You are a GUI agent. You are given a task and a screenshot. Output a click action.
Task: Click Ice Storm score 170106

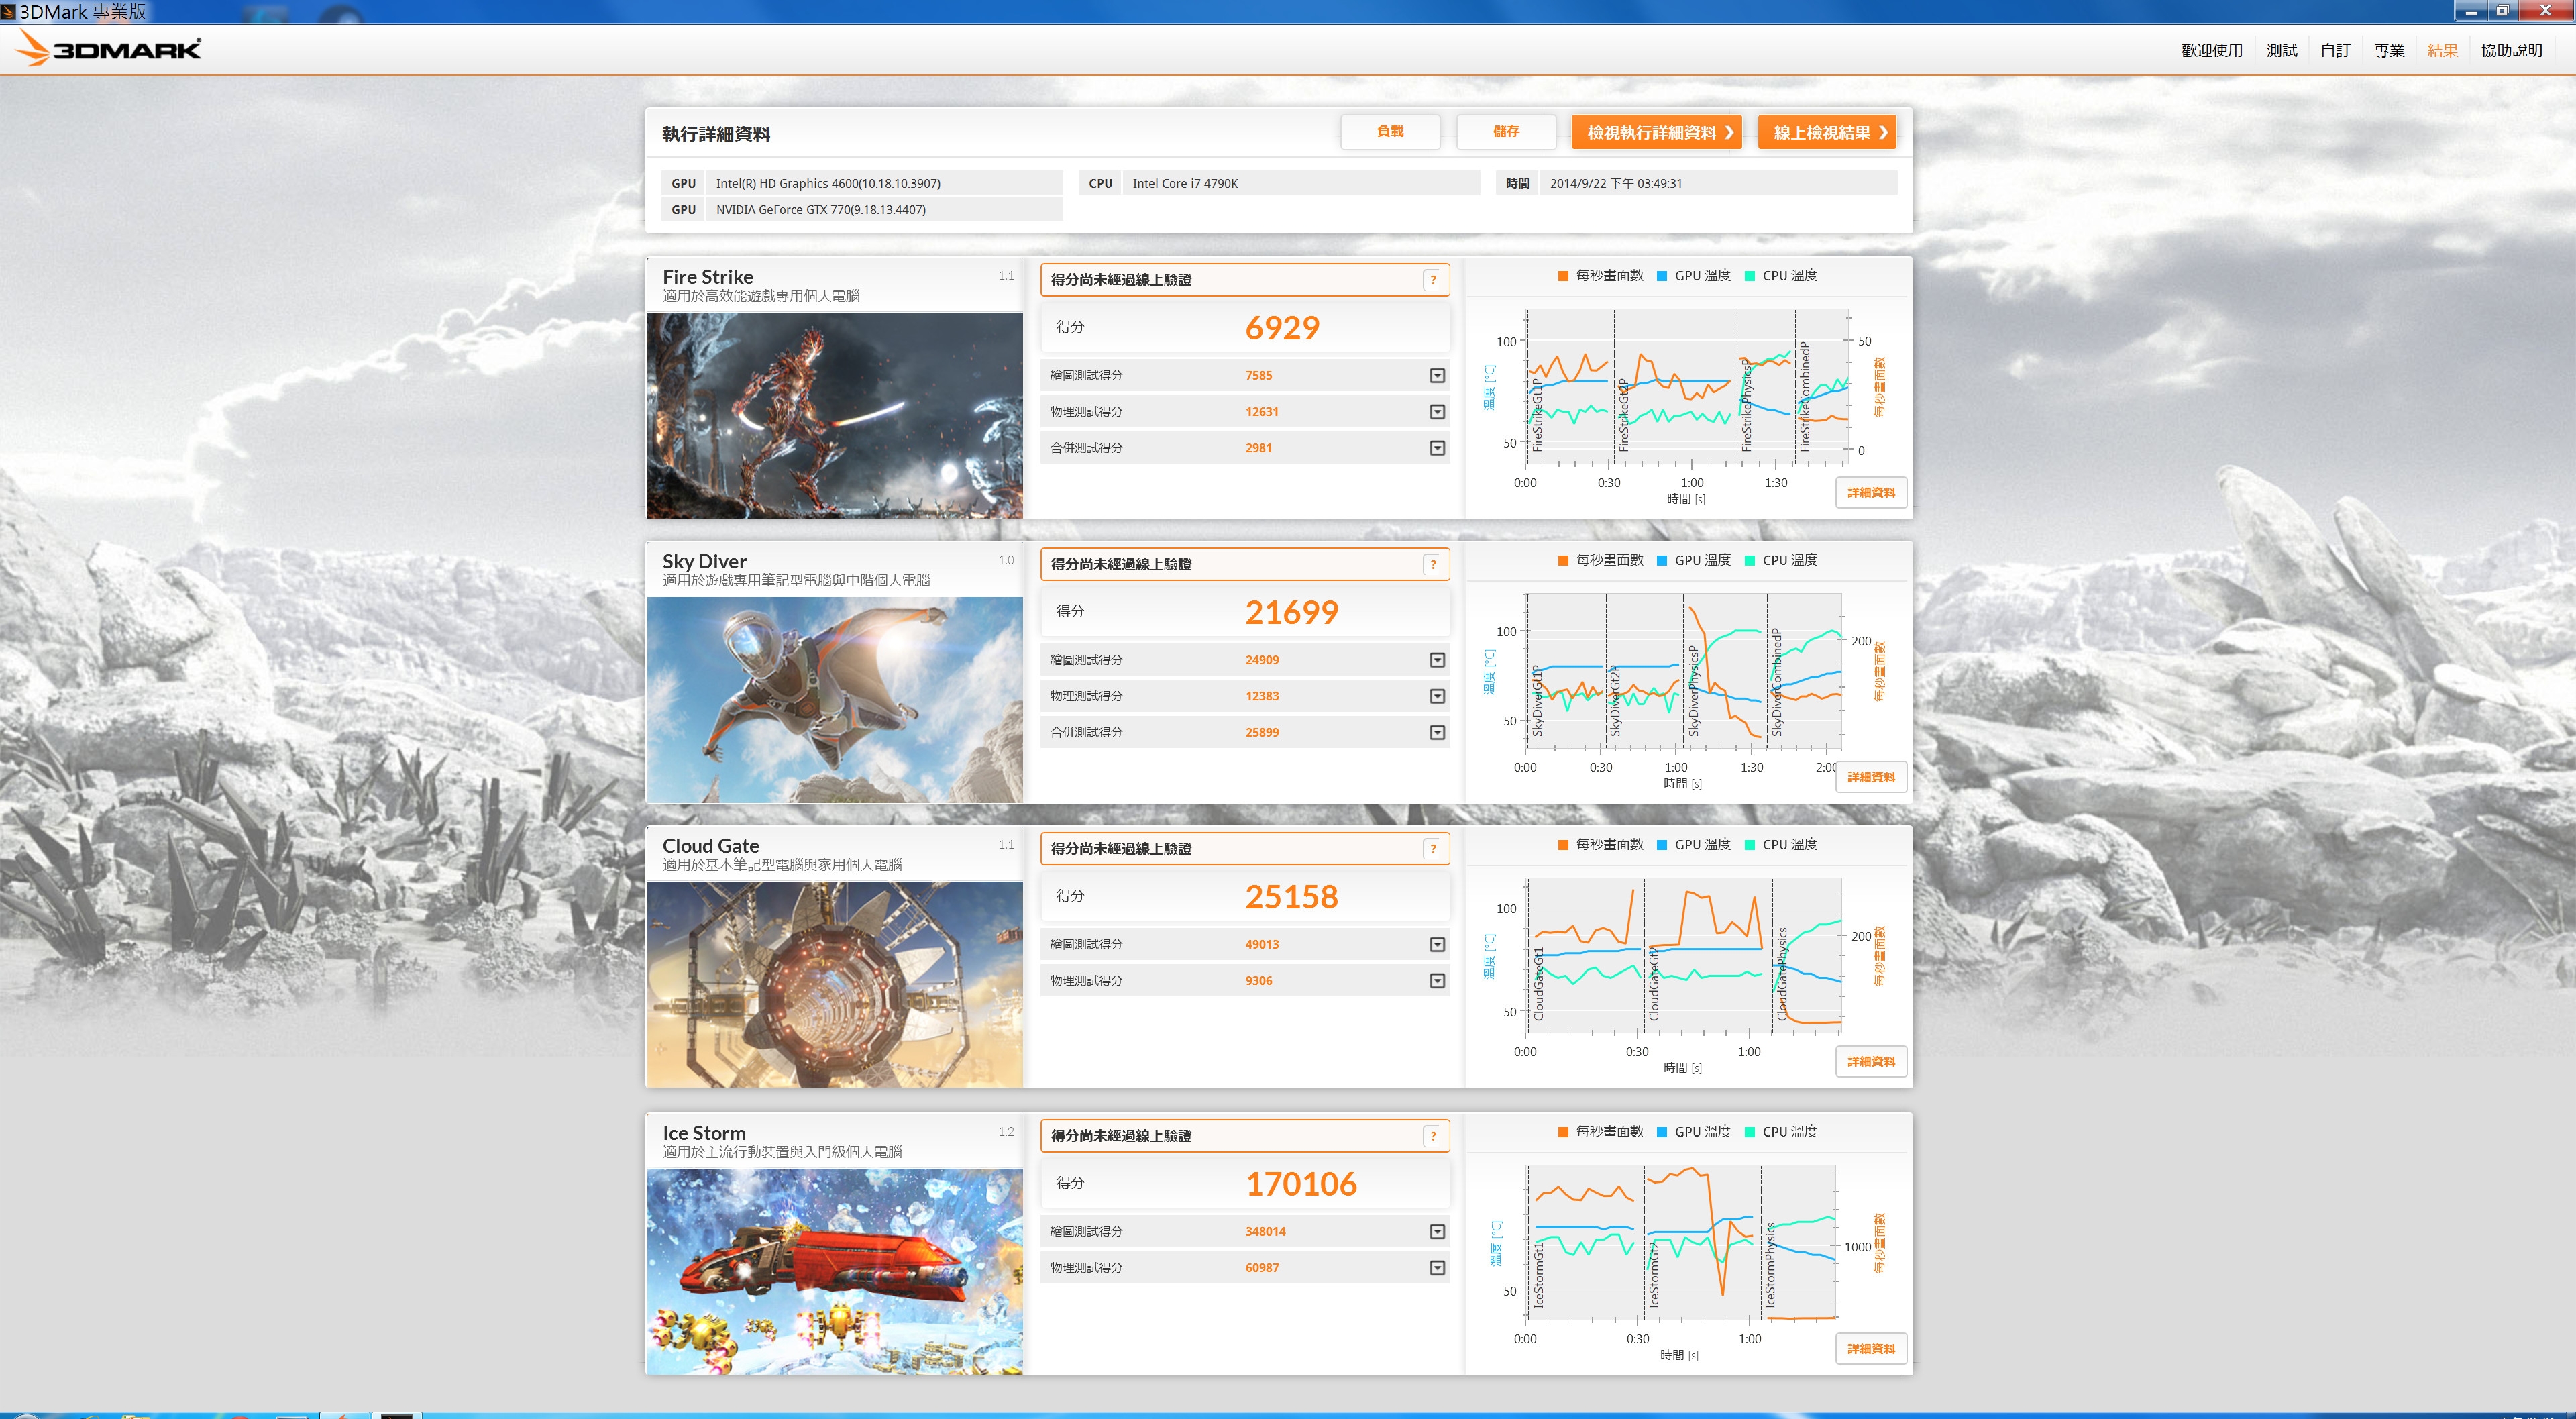1301,1184
